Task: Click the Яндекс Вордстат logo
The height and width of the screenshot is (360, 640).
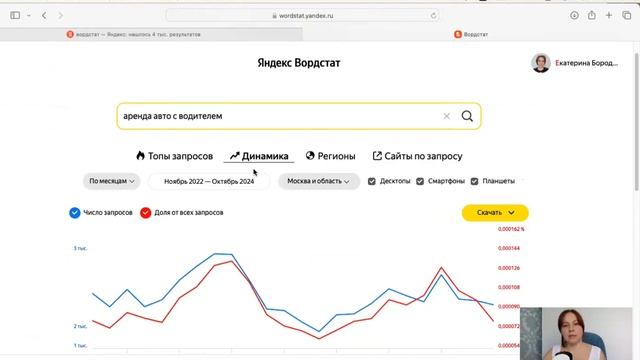Action: pyautogui.click(x=299, y=63)
